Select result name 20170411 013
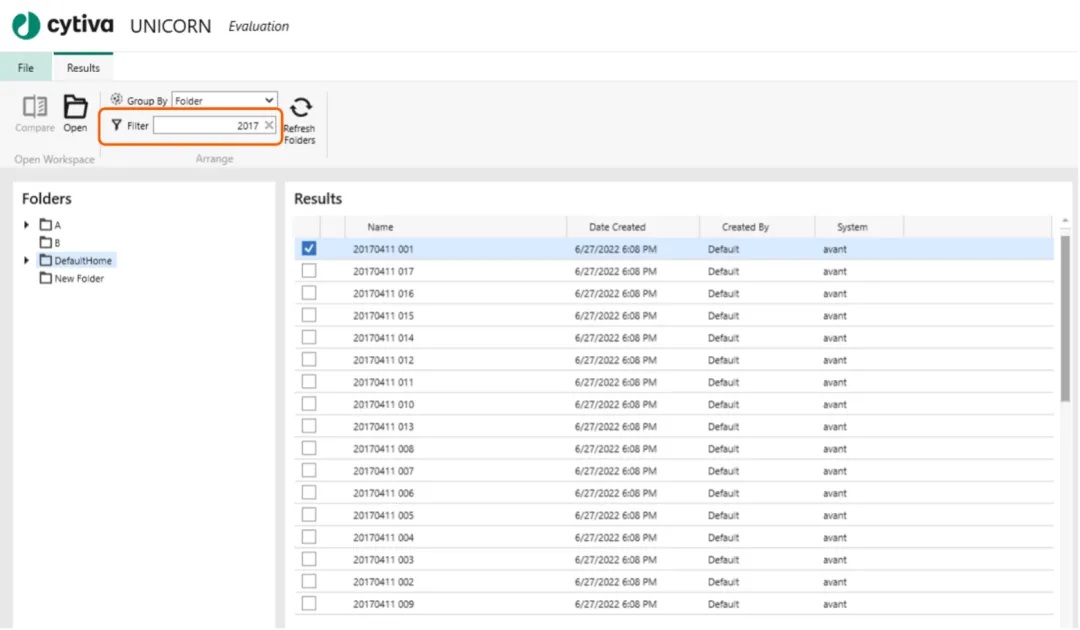The width and height of the screenshot is (1080, 630). (x=384, y=426)
